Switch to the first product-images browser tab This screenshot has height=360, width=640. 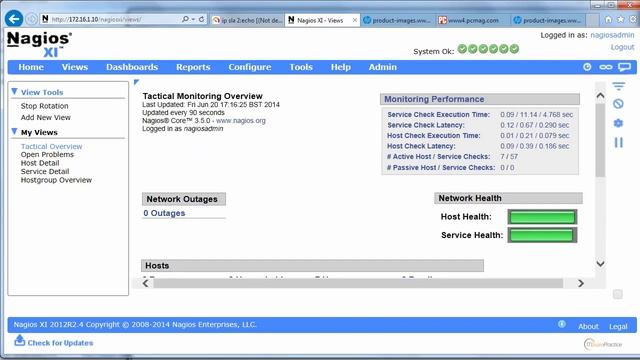point(397,20)
